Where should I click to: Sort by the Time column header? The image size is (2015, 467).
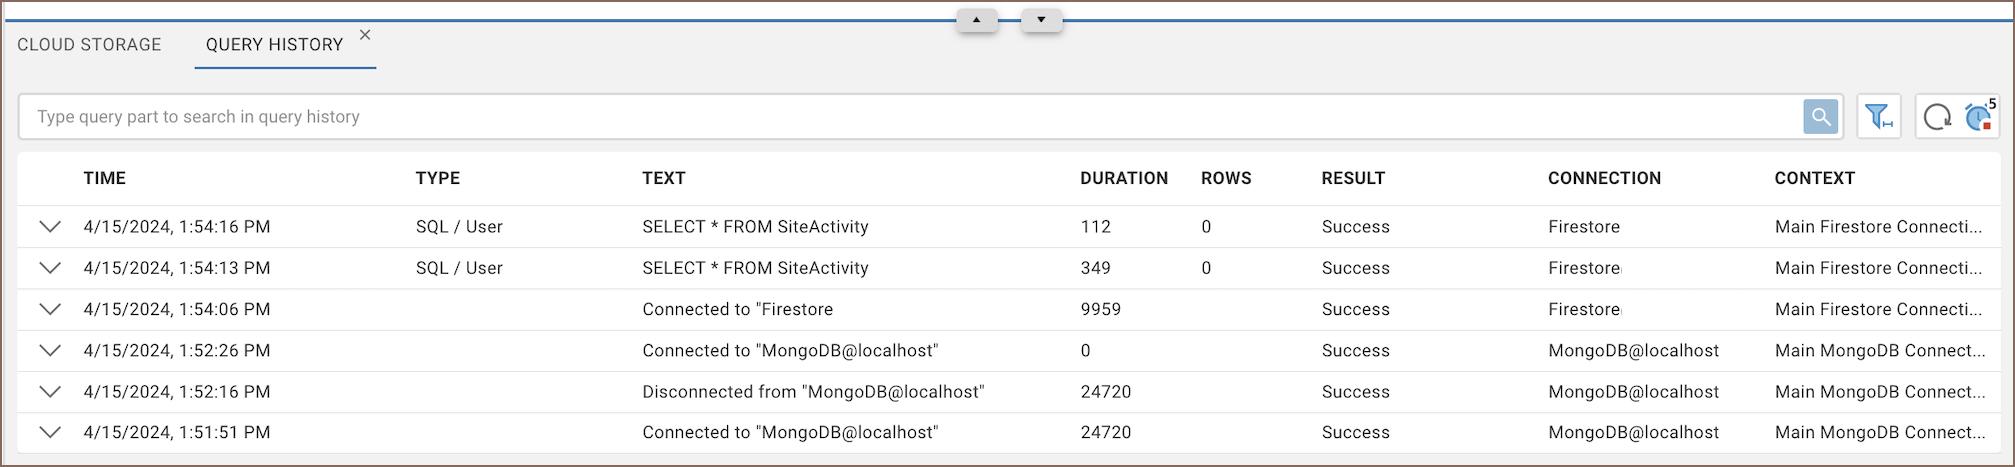[105, 178]
